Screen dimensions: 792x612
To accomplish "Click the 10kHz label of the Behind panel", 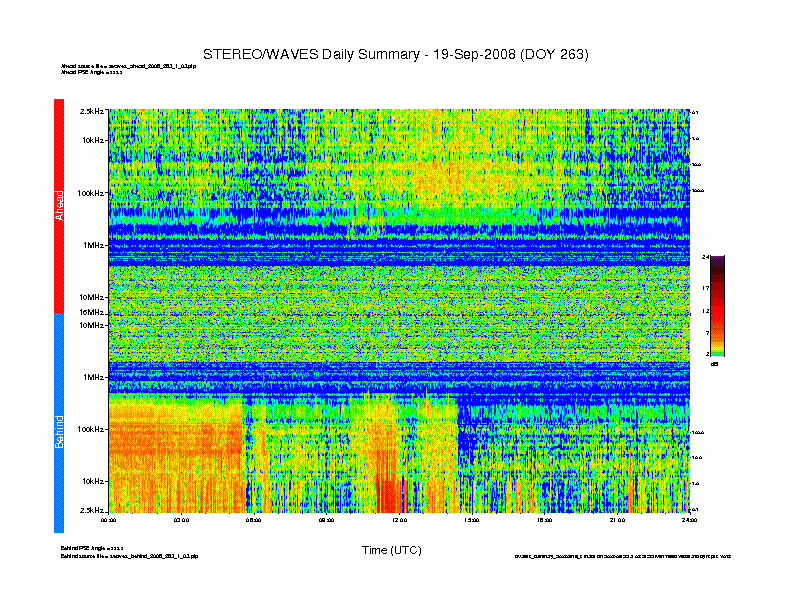I will 93,481.
